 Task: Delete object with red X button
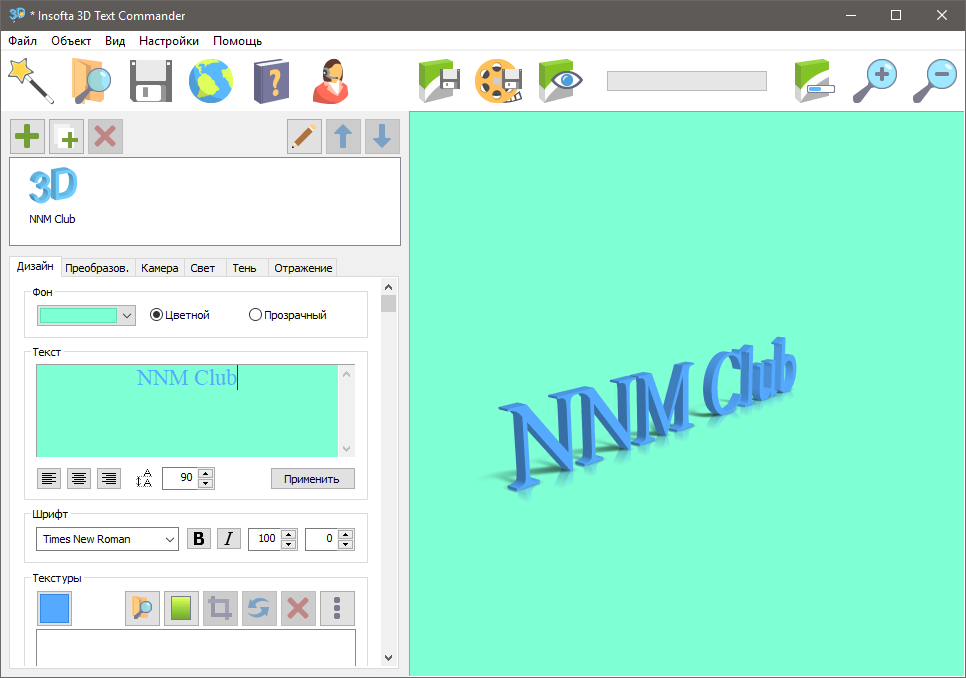click(105, 136)
